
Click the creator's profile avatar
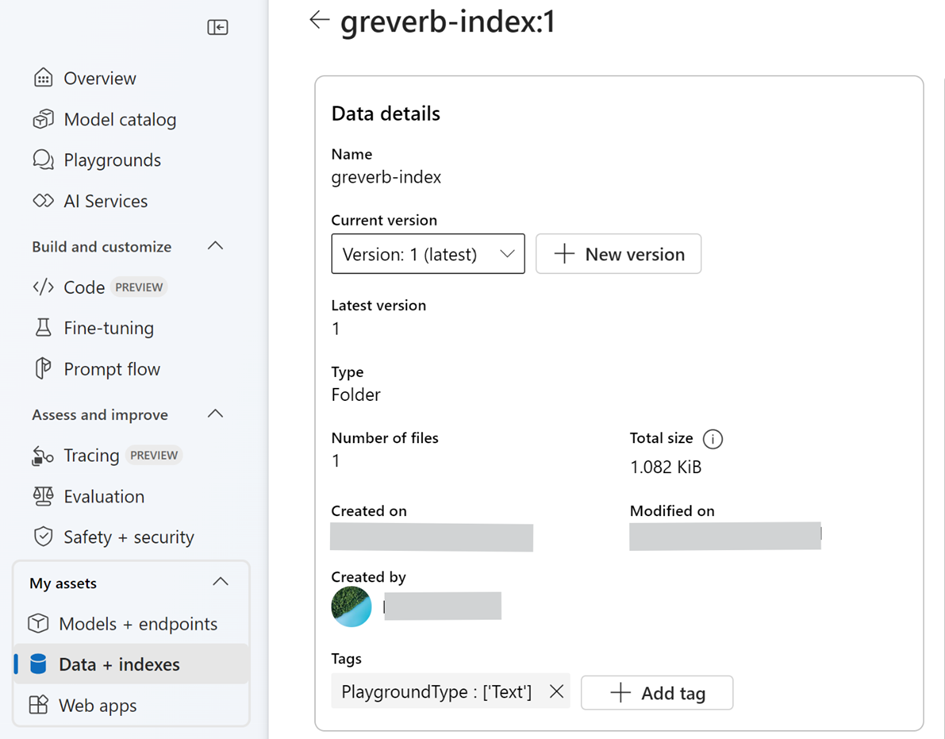click(351, 607)
